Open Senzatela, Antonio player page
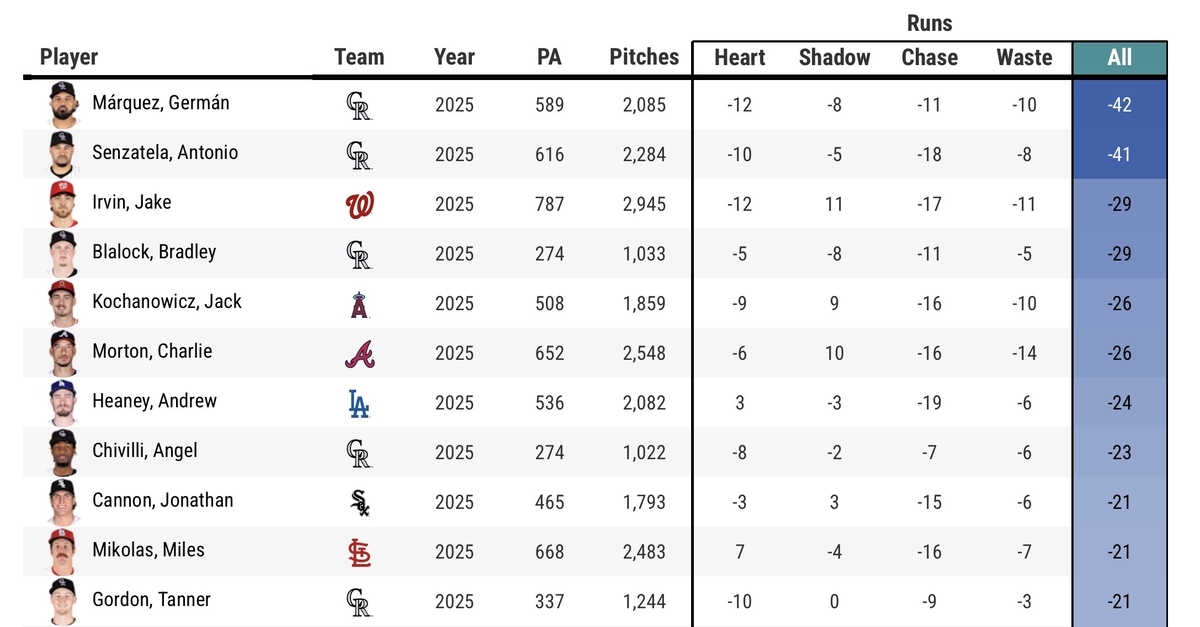This screenshot has width=1200, height=627. [165, 153]
